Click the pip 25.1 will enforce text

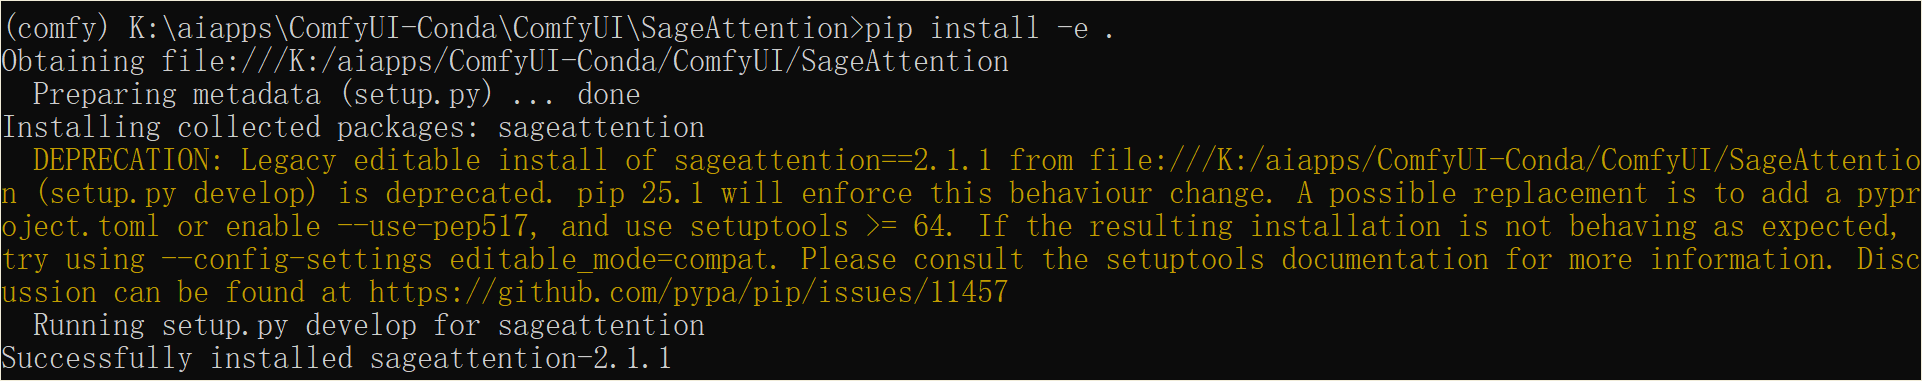pos(744,194)
